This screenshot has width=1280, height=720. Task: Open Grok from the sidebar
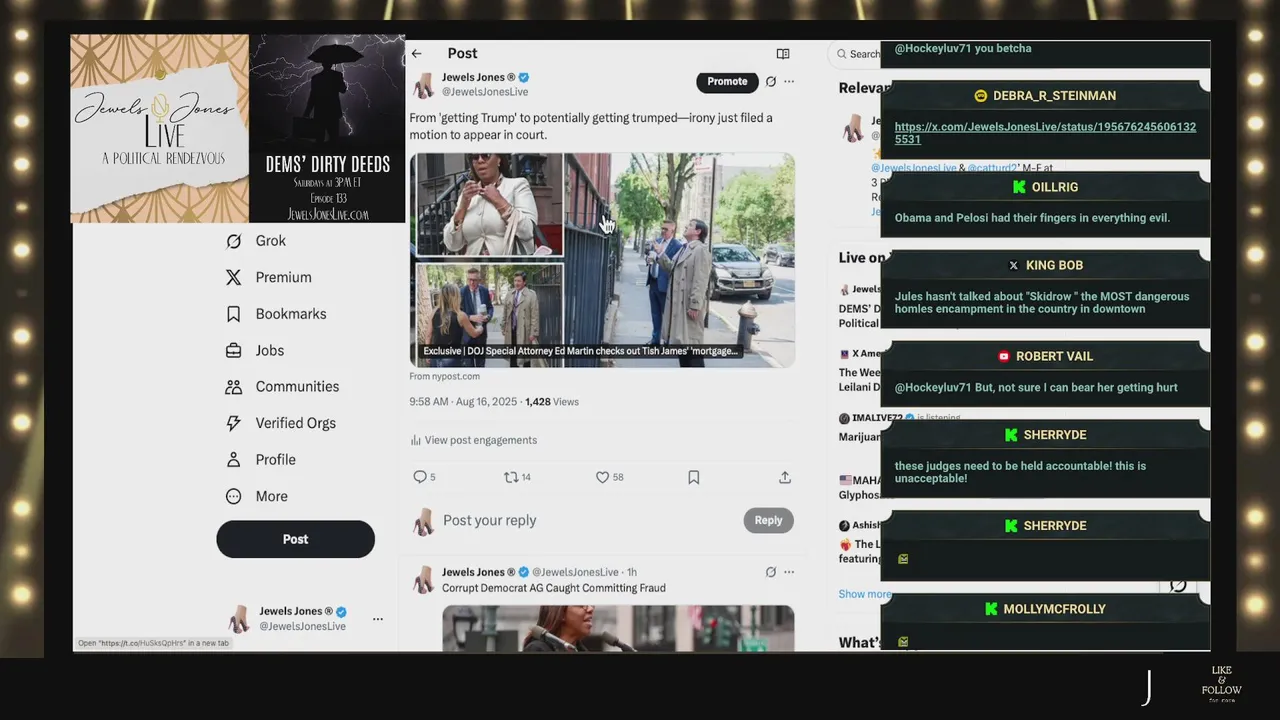(x=256, y=241)
